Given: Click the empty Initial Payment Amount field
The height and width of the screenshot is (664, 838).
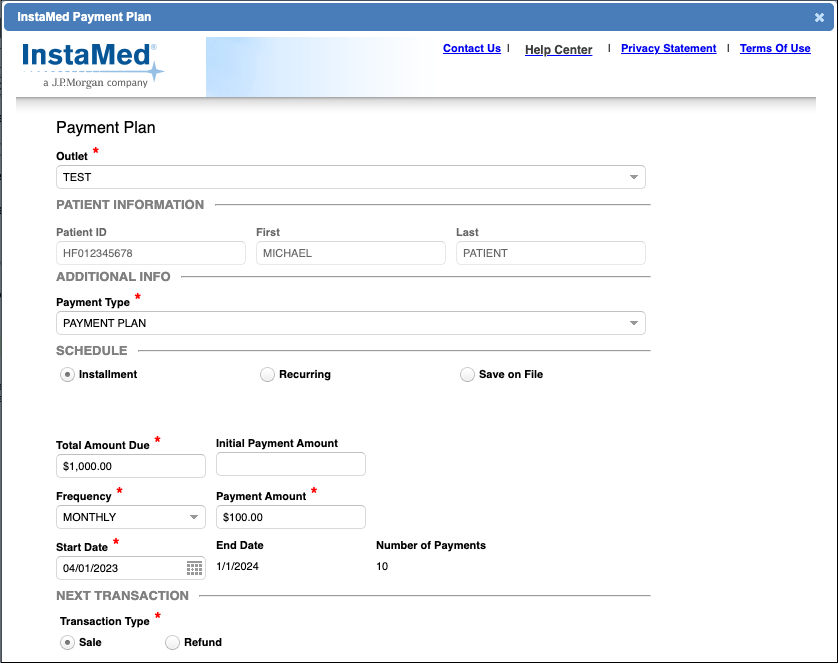Looking at the screenshot, I should point(291,464).
